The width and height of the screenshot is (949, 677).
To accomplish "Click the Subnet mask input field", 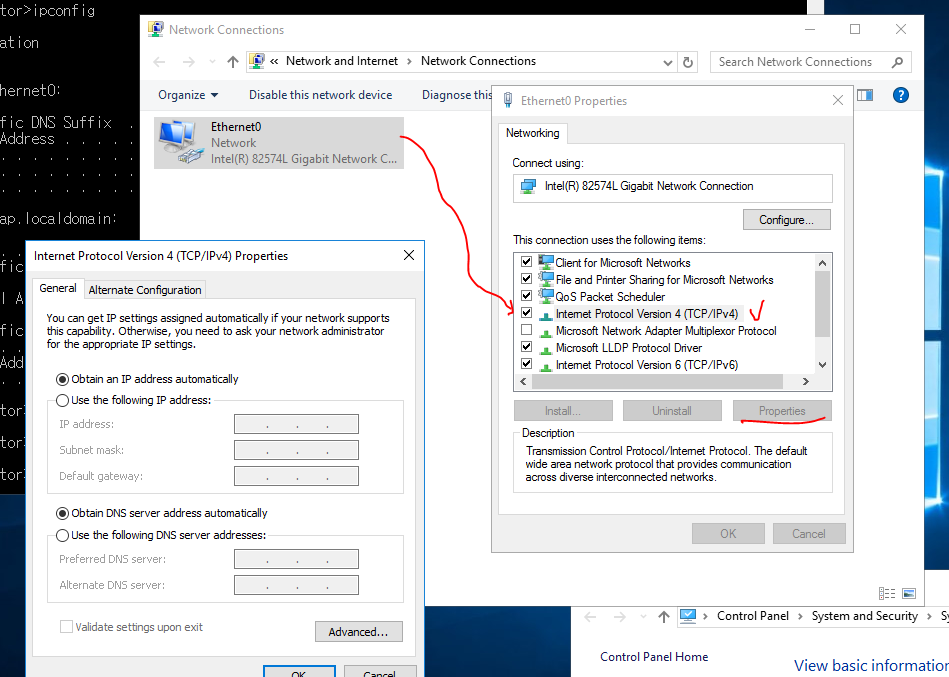I will pyautogui.click(x=297, y=450).
